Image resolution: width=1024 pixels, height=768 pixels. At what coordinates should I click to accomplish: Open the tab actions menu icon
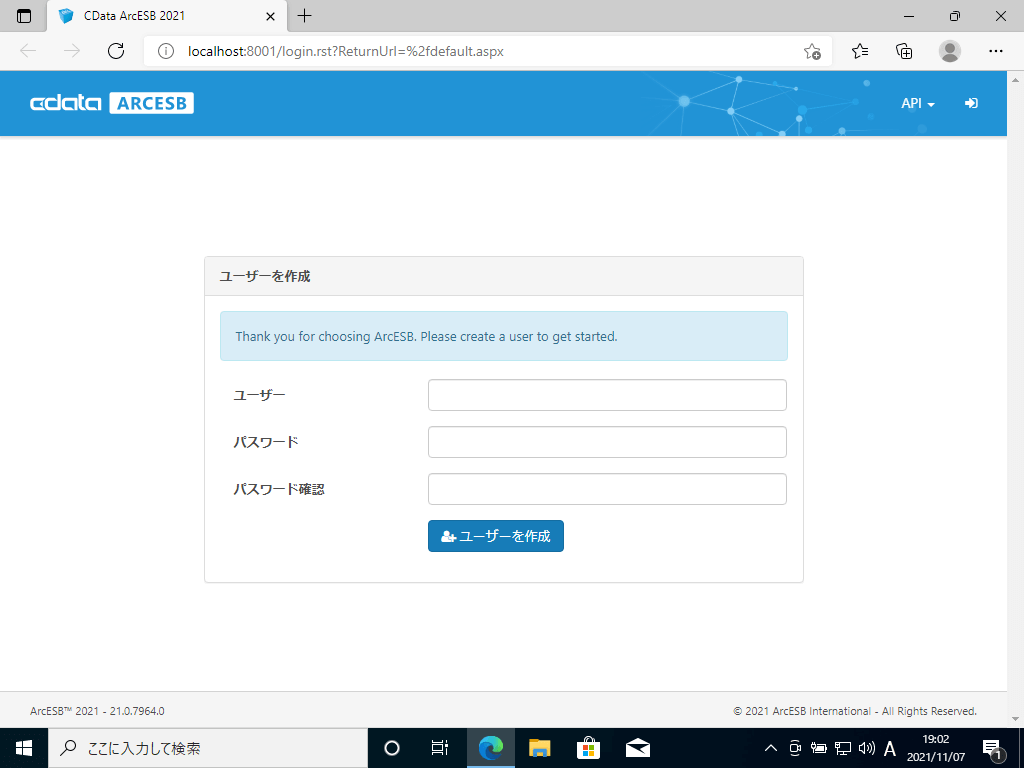coord(24,16)
